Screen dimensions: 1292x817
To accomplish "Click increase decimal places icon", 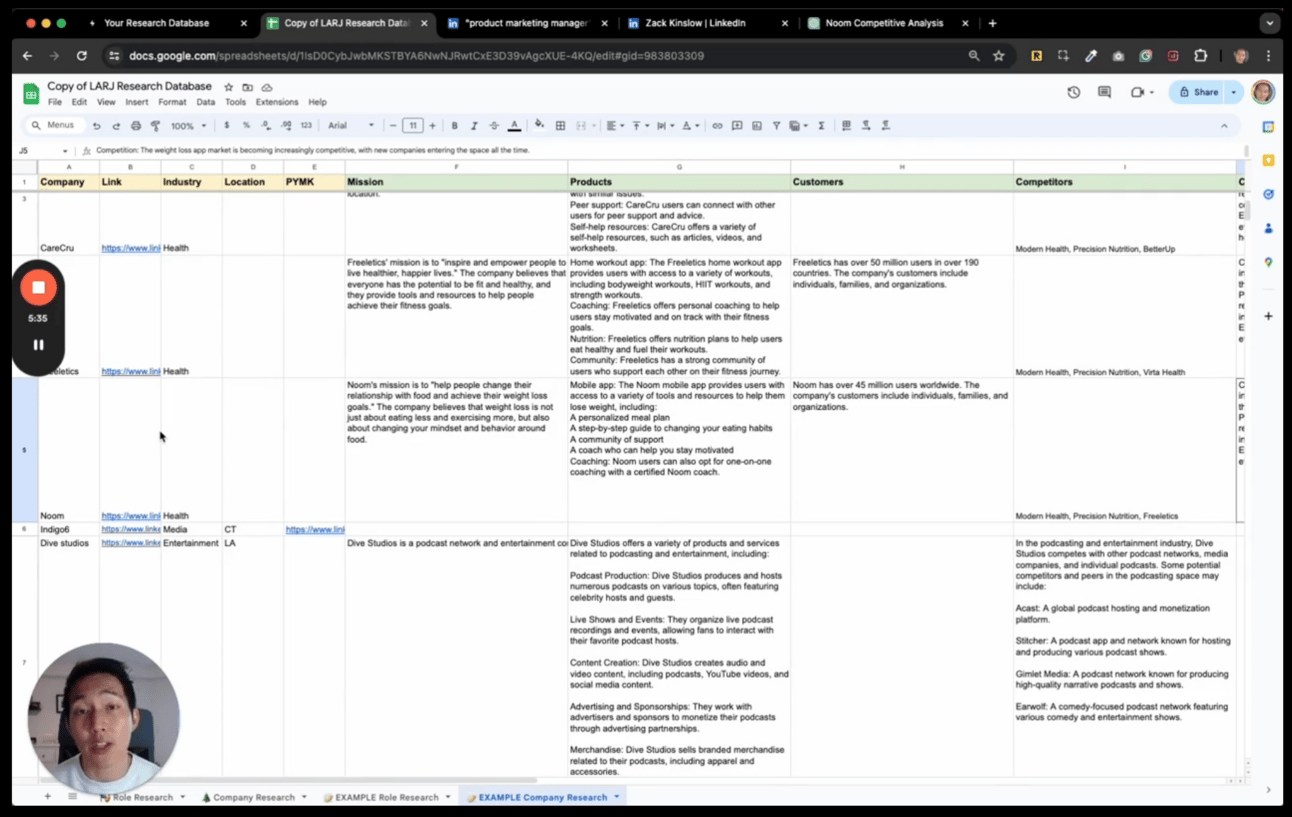I will coord(286,126).
